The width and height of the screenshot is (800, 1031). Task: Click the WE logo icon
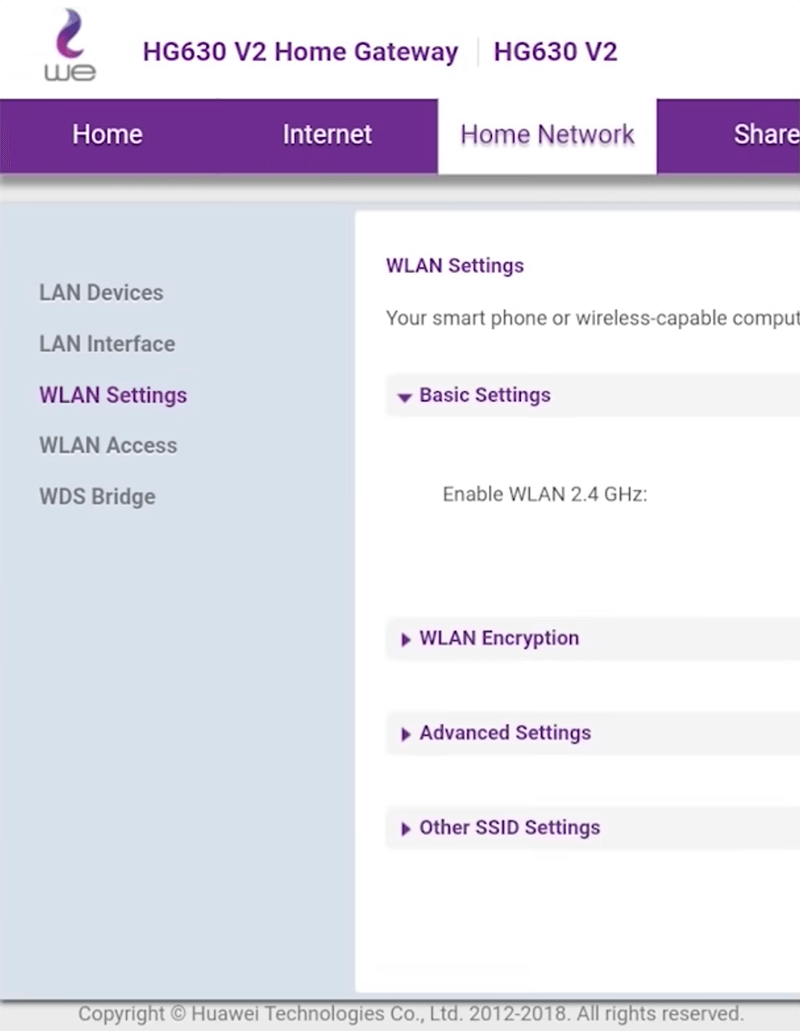(x=69, y=46)
